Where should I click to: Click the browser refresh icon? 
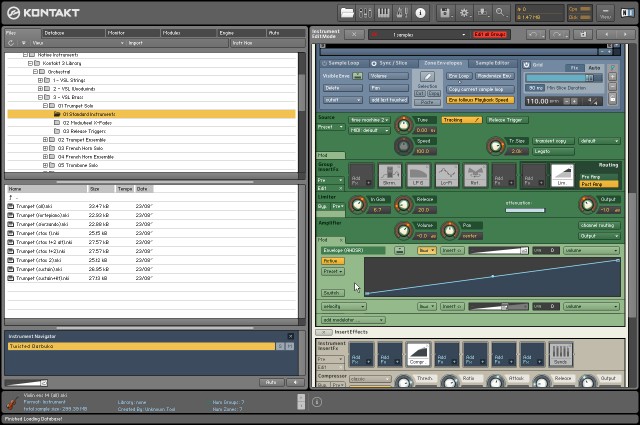(x=11, y=43)
